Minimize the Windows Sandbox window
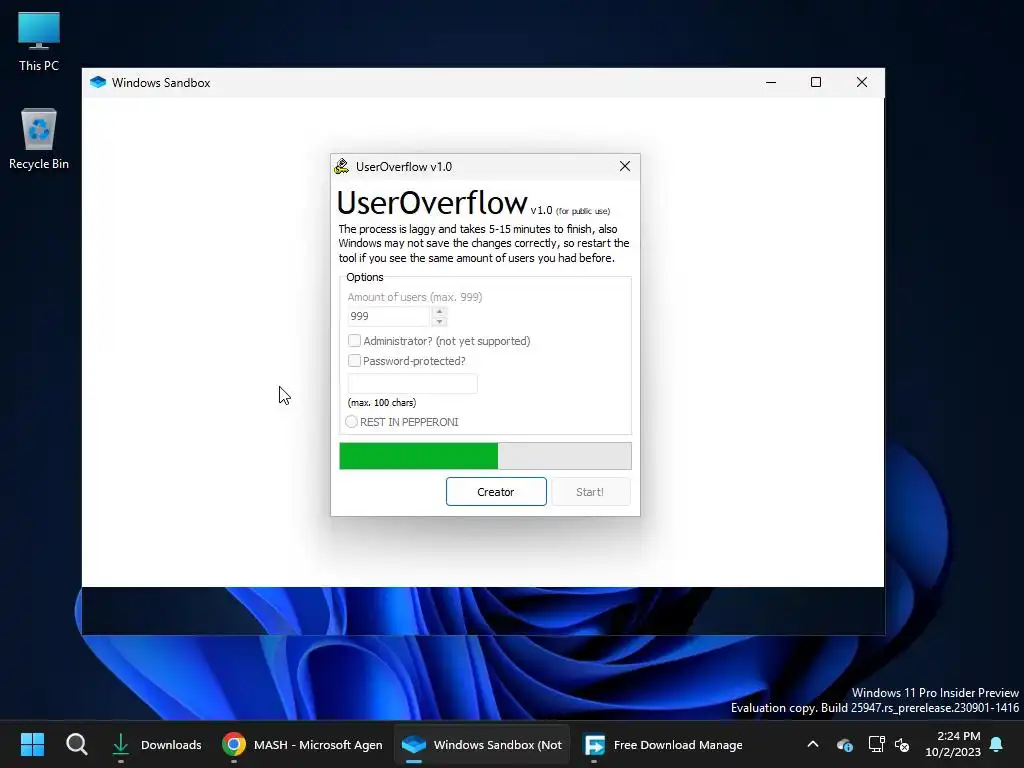This screenshot has height=768, width=1024. (x=771, y=82)
